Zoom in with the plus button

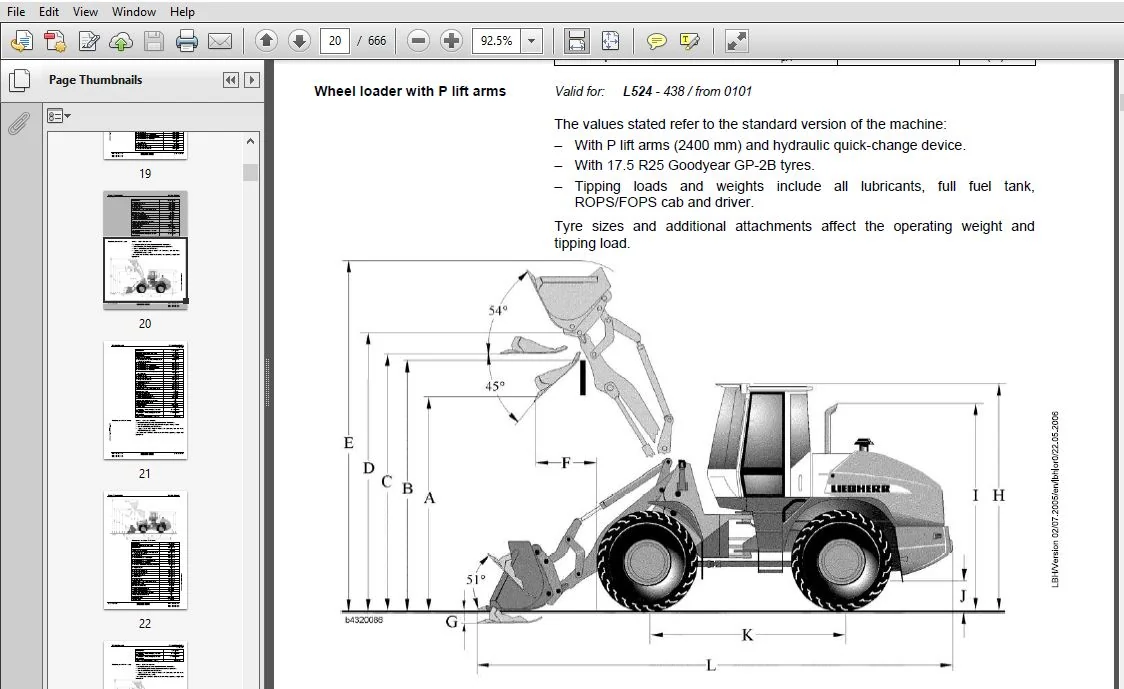[451, 41]
